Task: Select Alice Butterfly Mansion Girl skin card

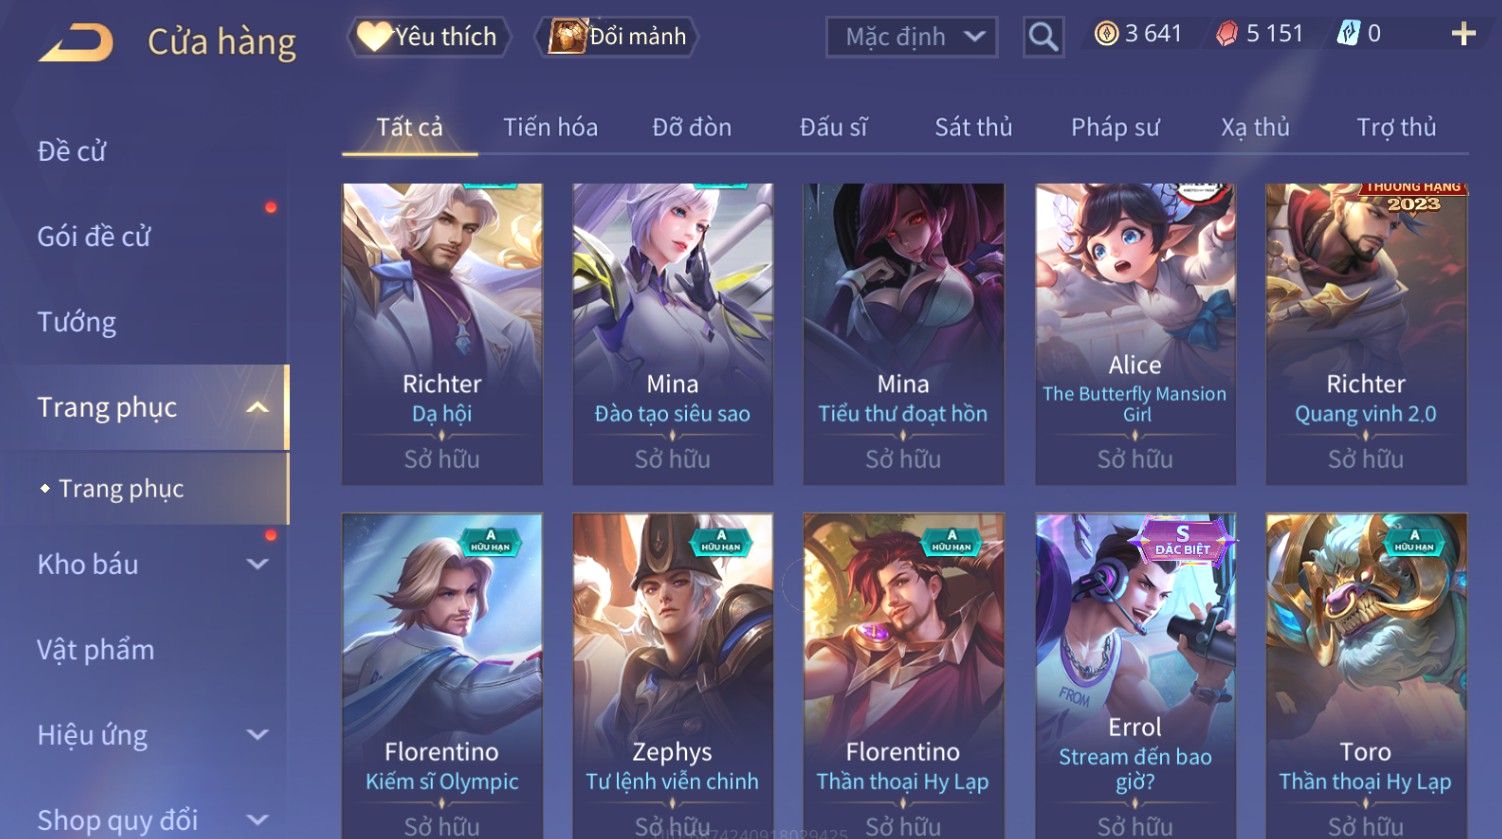Action: tap(1135, 334)
